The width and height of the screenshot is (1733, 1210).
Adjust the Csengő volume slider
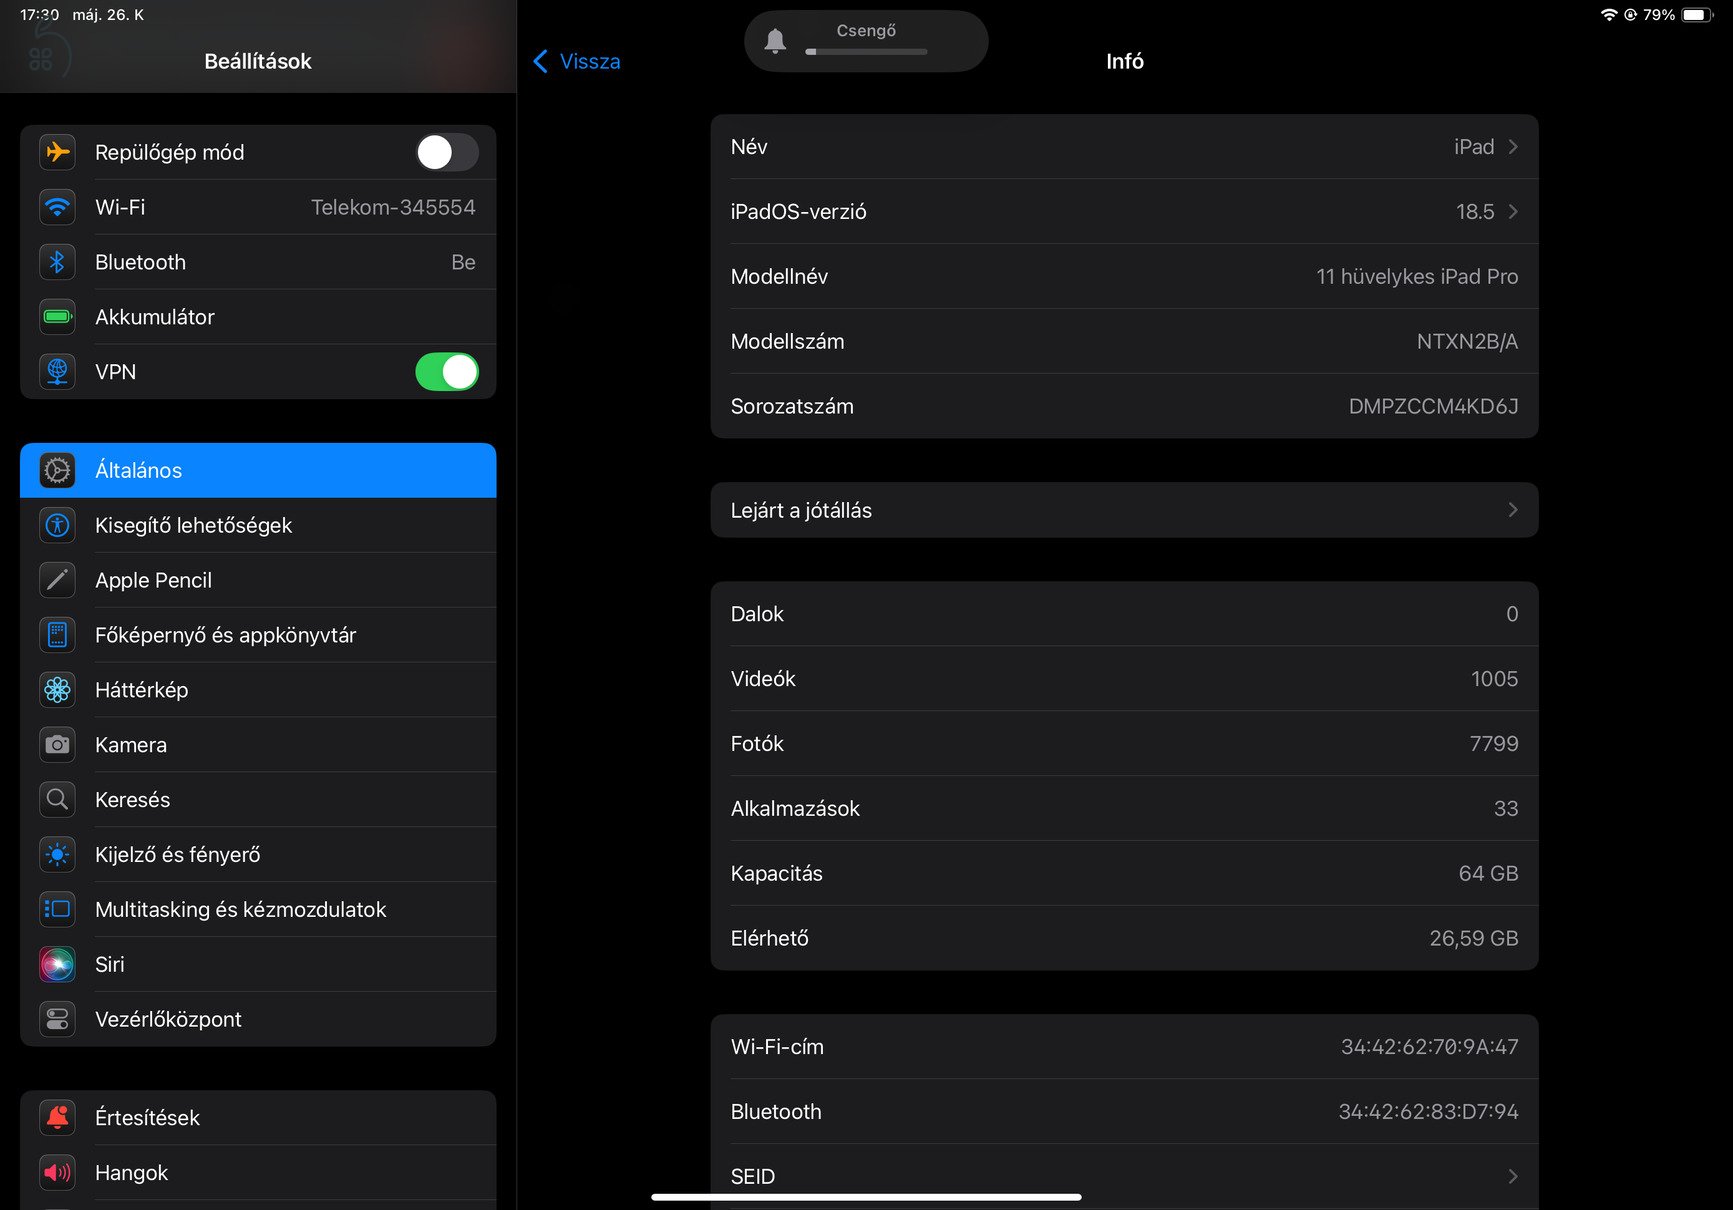pyautogui.click(x=866, y=51)
